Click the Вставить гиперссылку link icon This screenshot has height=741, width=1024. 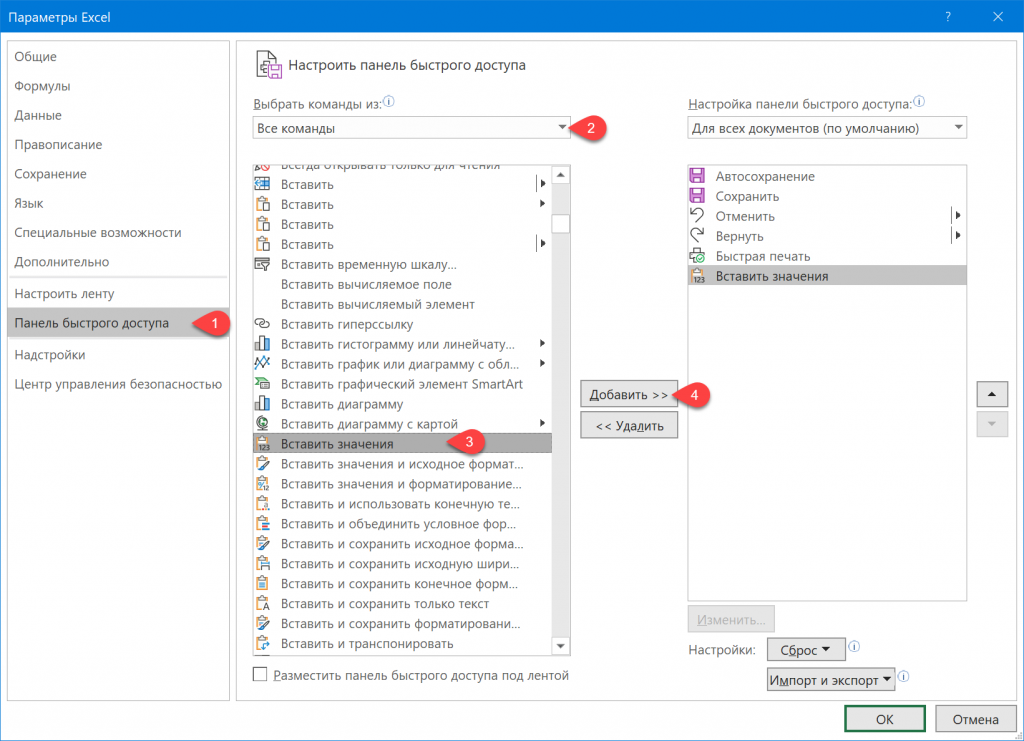tap(263, 324)
